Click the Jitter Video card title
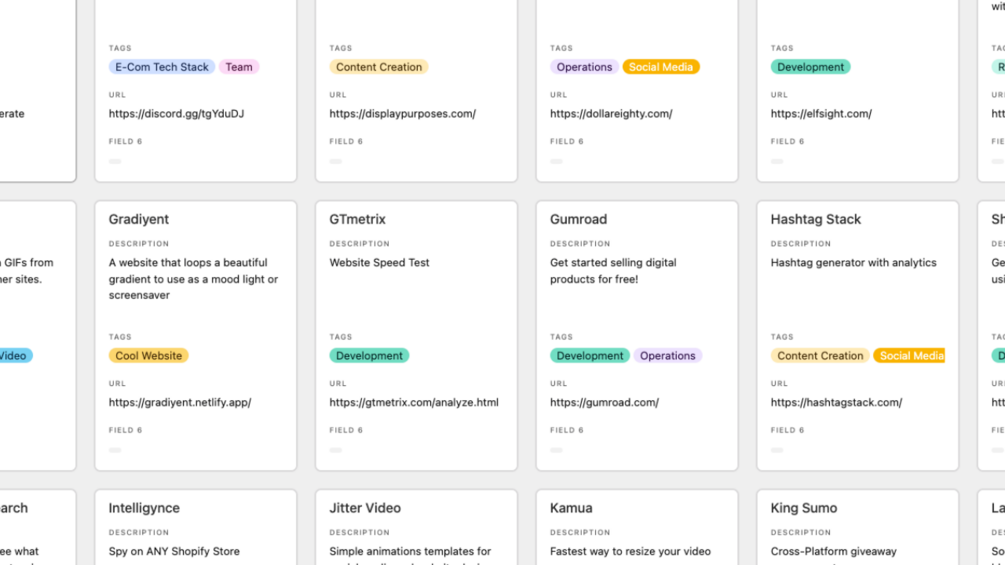Viewport: 1005px width, 565px height. pyautogui.click(x=365, y=508)
